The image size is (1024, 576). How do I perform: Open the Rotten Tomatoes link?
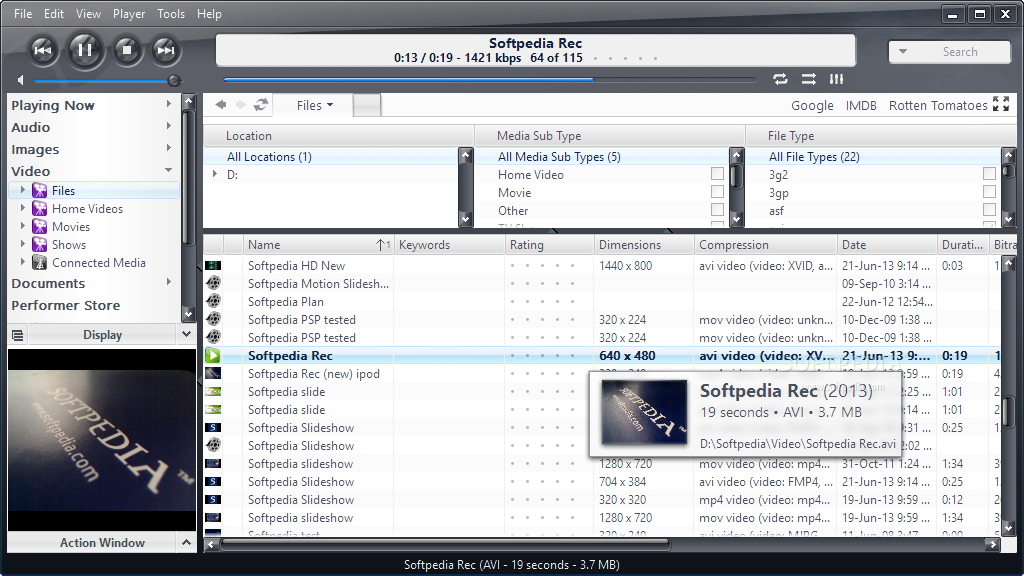938,105
